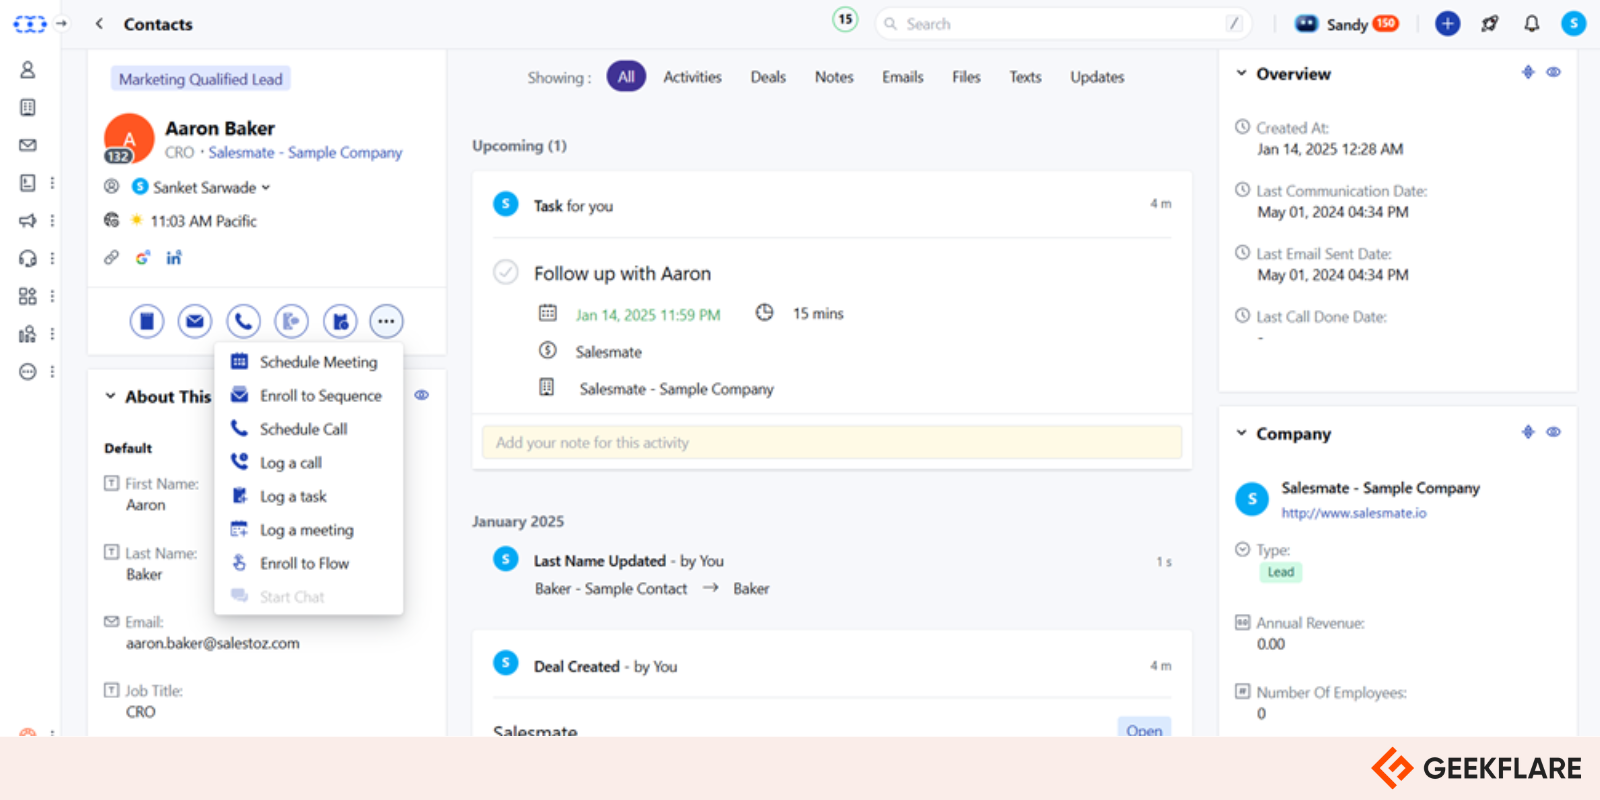Open the reports chart sidebar icon
Screen dimensions: 1600x800
pos(28,334)
